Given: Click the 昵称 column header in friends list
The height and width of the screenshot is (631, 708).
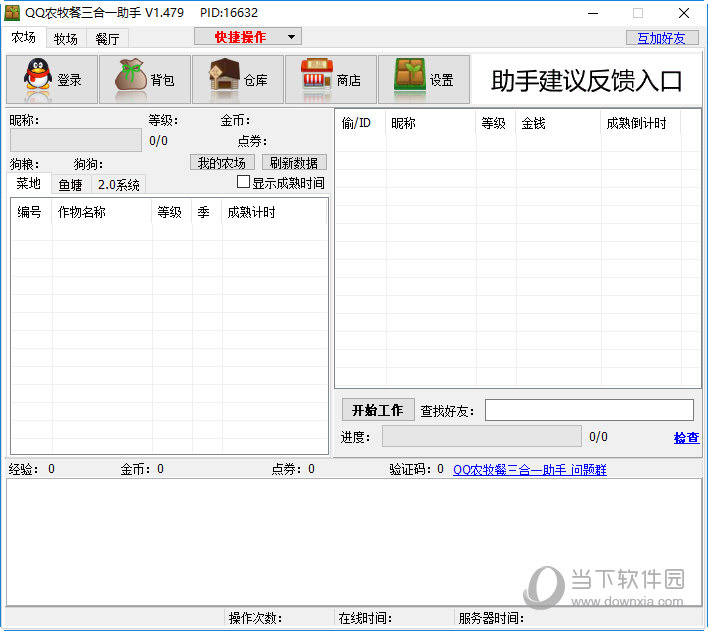Looking at the screenshot, I should pyautogui.click(x=431, y=123).
